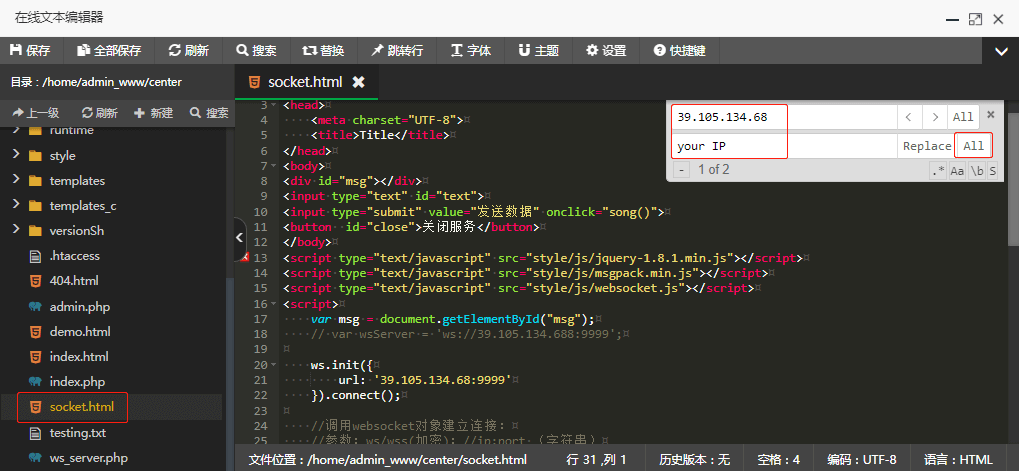Open the 跳转行 (Go to line) tool
This screenshot has width=1019, height=471.
396,50
